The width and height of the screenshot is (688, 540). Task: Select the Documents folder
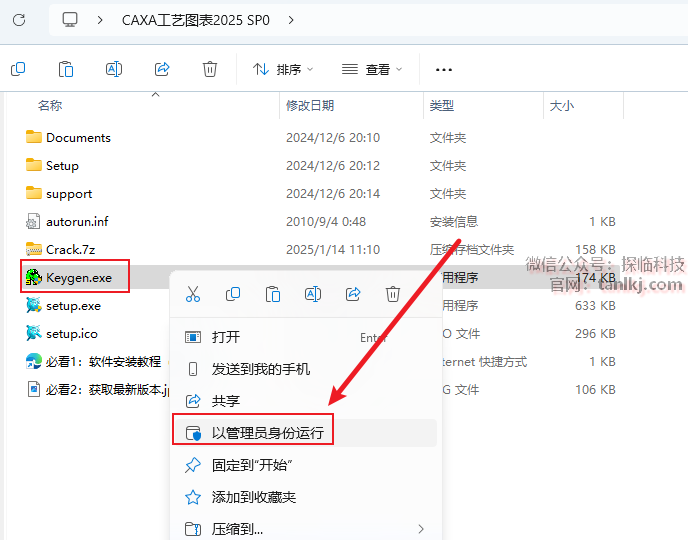pyautogui.click(x=79, y=138)
